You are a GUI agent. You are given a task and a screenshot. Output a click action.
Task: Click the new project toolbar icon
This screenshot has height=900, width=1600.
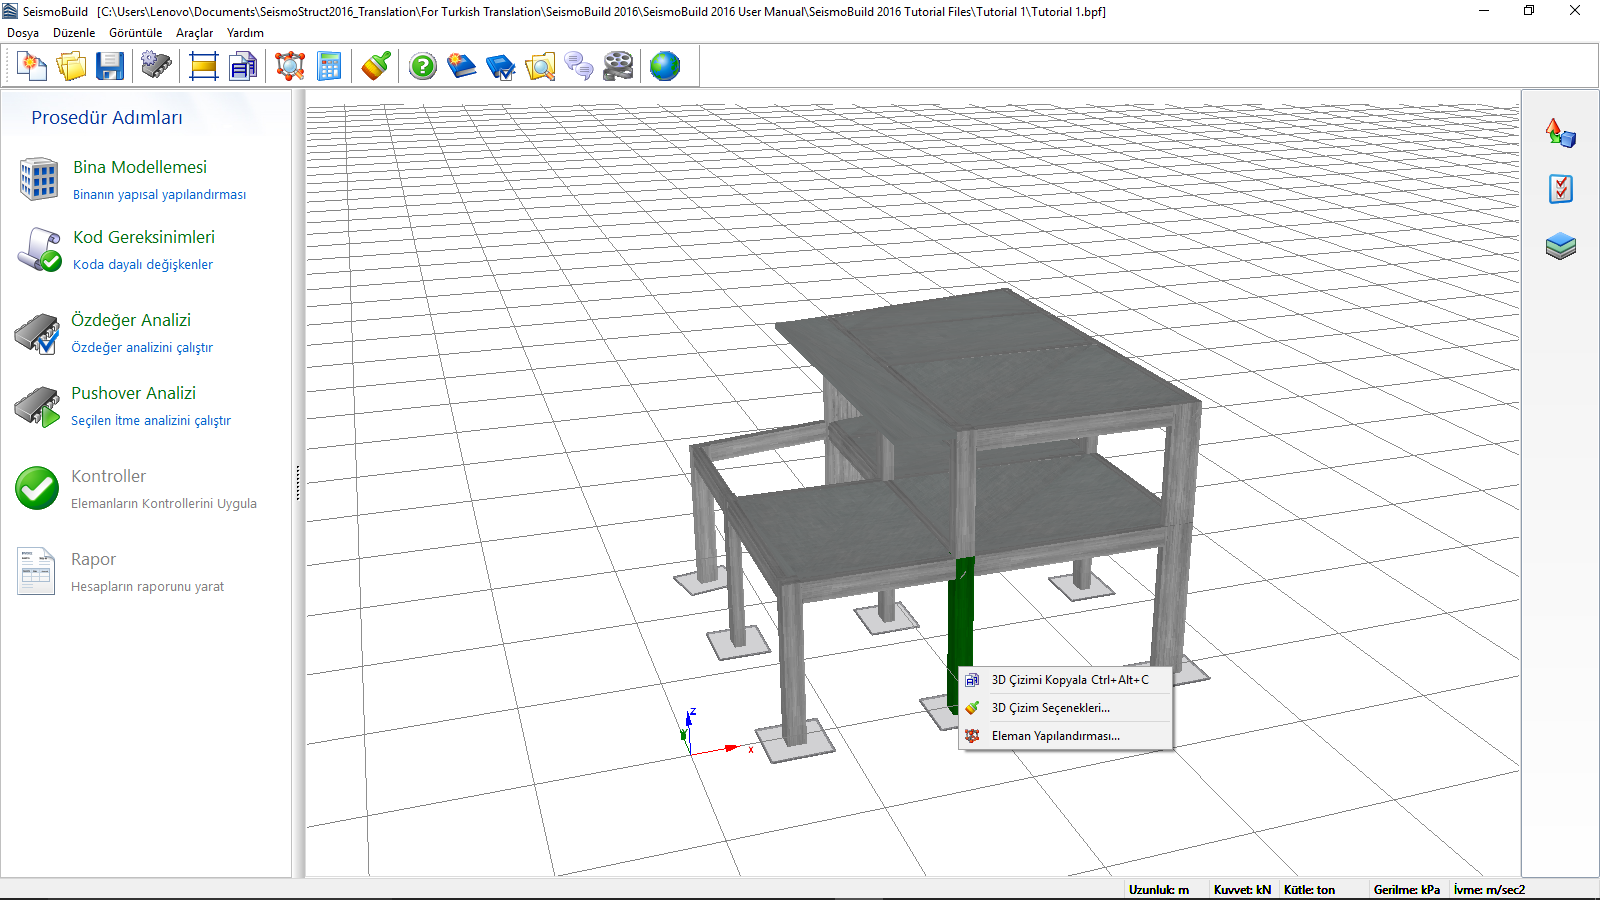point(32,67)
